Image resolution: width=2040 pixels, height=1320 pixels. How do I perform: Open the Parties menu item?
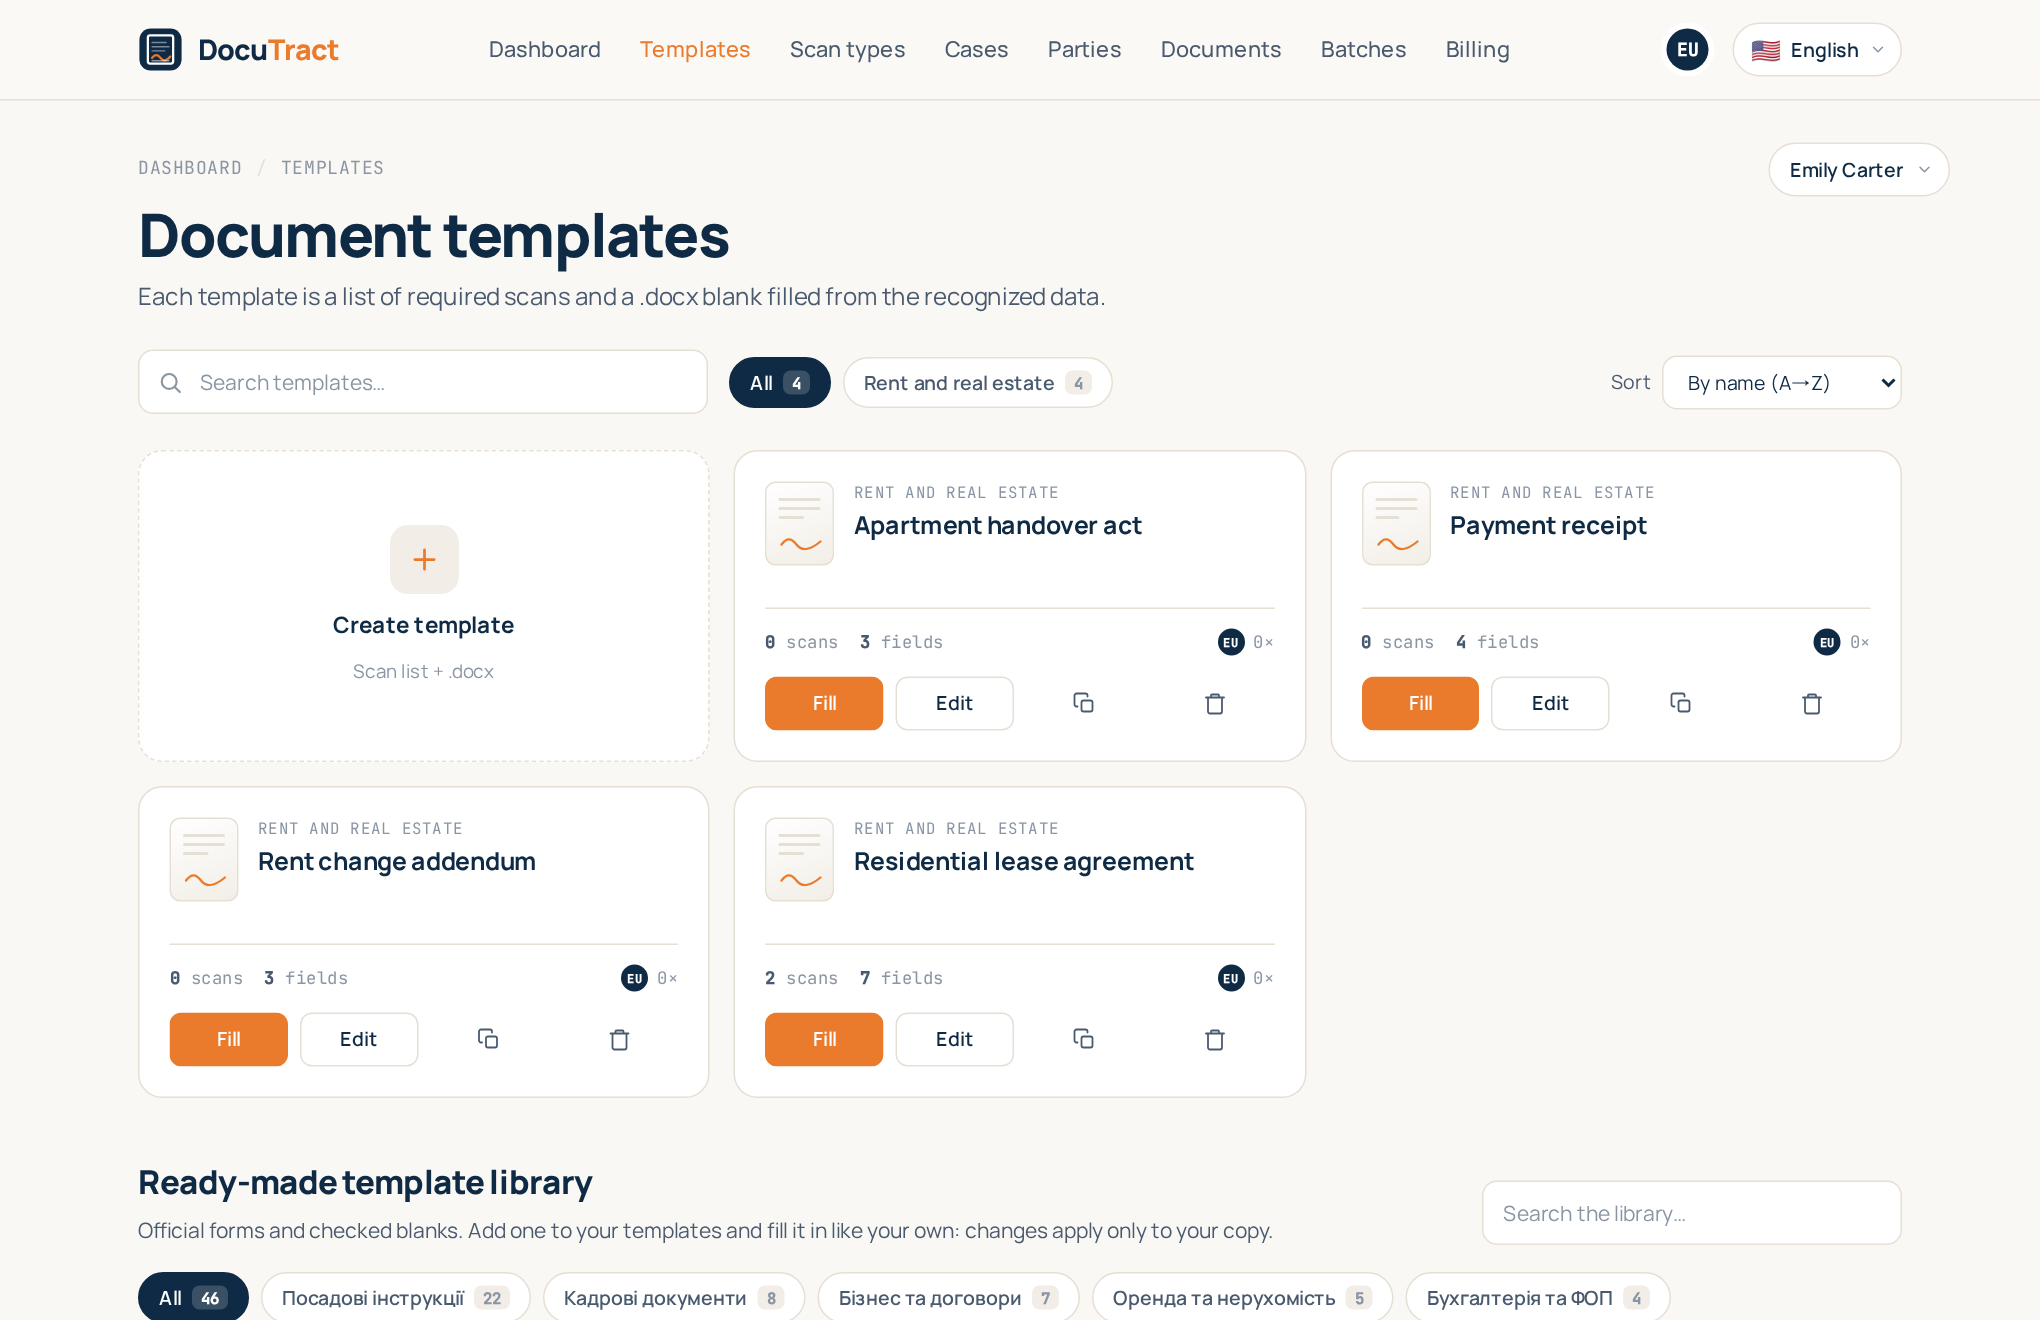coord(1084,50)
